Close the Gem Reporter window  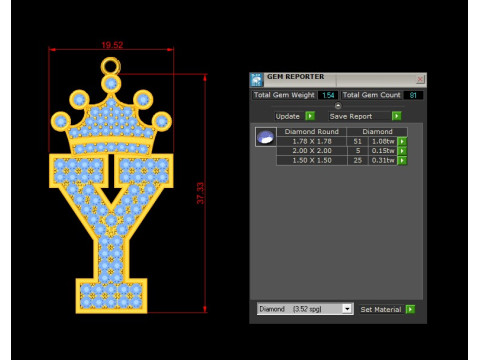[x=420, y=79]
